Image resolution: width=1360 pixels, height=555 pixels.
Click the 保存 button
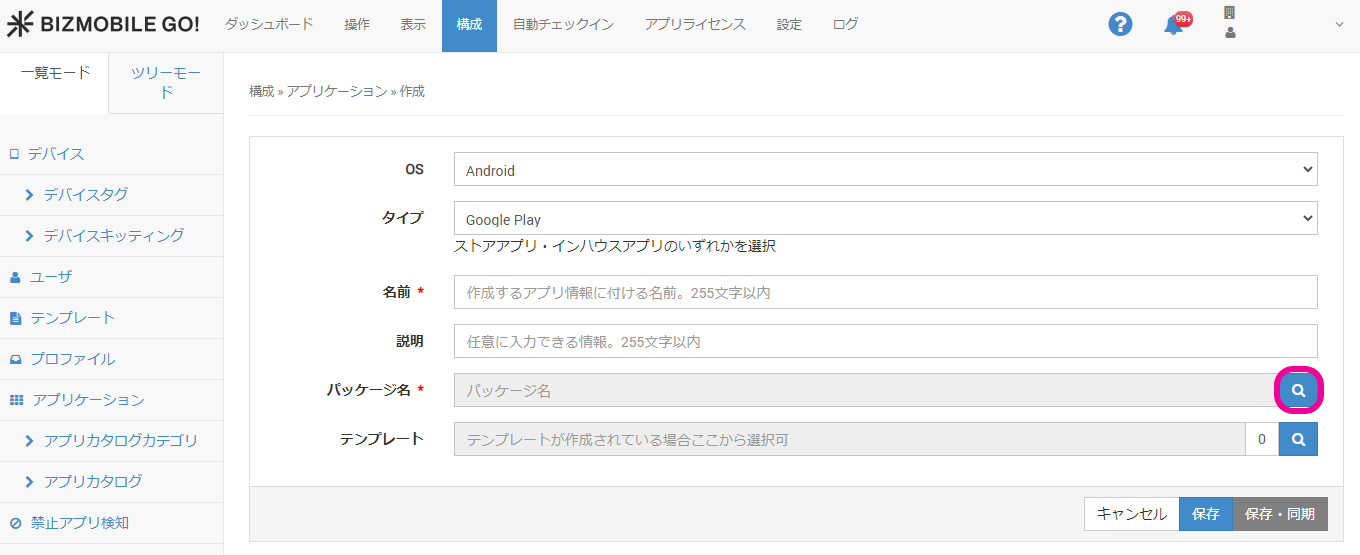1206,514
